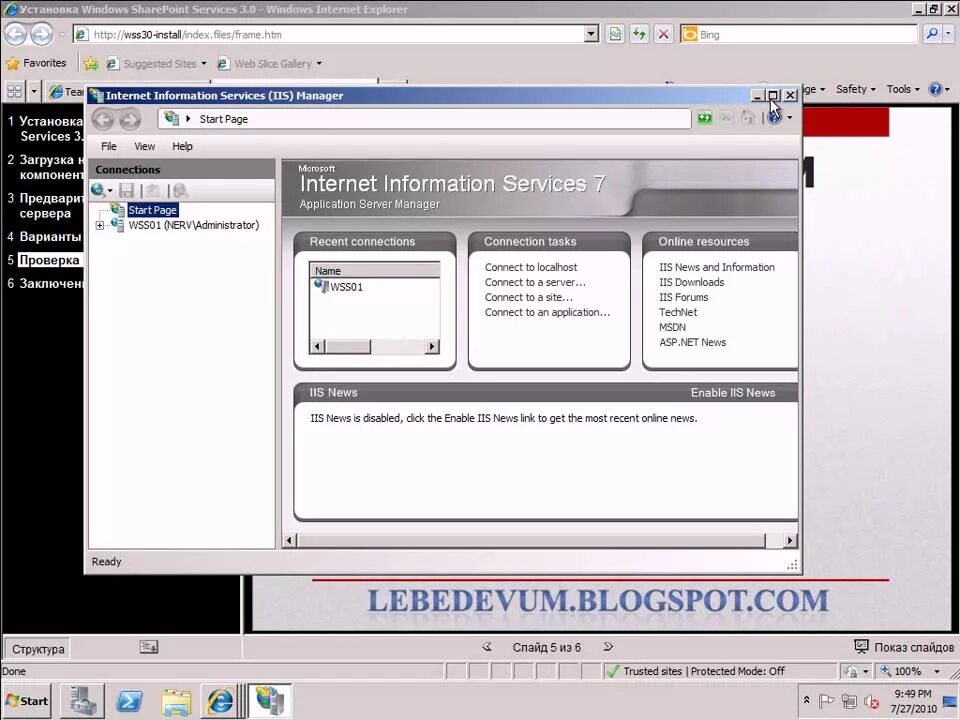Click the IIS Manager help icon
This screenshot has height=720, width=960.
click(x=774, y=118)
